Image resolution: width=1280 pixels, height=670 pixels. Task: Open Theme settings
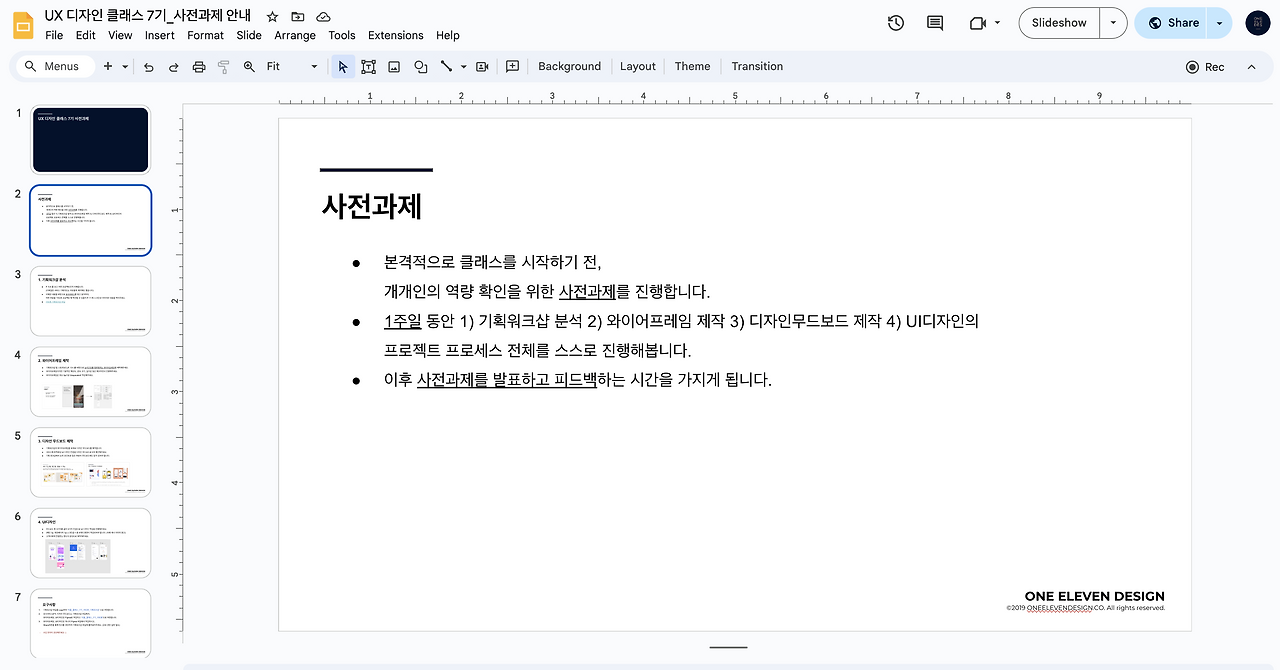(x=692, y=66)
